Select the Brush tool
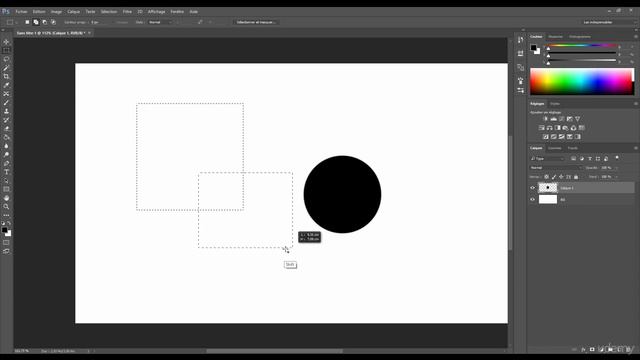The height and width of the screenshot is (360, 640). click(6, 102)
